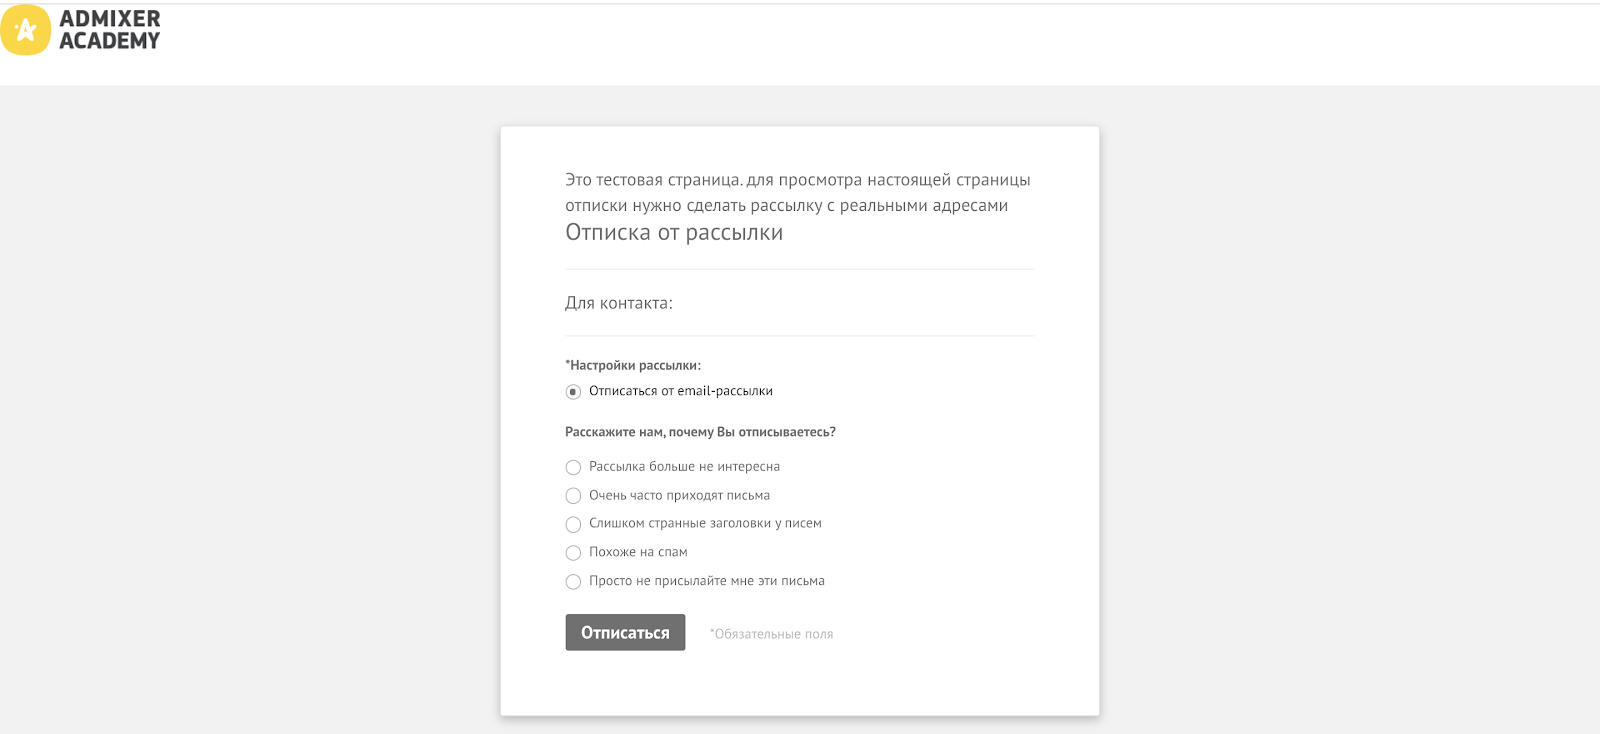Viewport: 1600px width, 734px height.
Task: Click the 'Расскажите нам, почему Вы отписываетесь?' question
Action: (x=700, y=432)
